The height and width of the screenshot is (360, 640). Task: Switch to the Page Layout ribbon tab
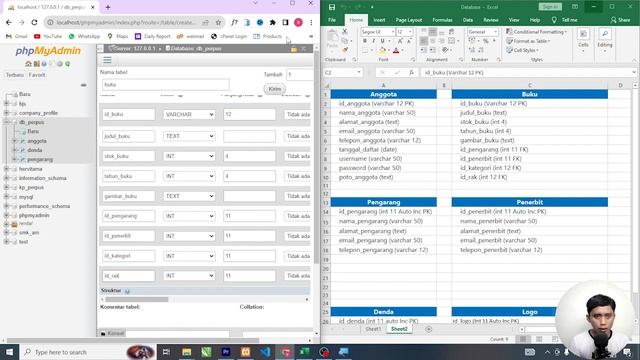(x=409, y=20)
